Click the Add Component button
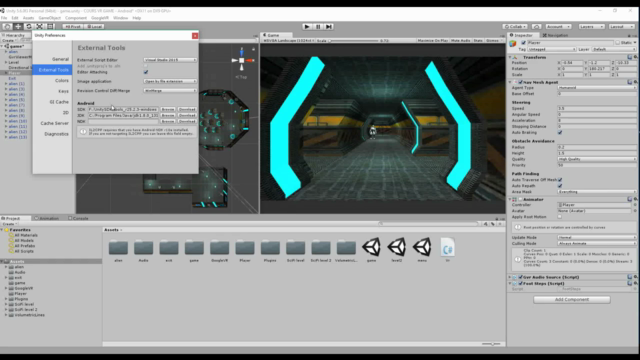 (x=572, y=300)
